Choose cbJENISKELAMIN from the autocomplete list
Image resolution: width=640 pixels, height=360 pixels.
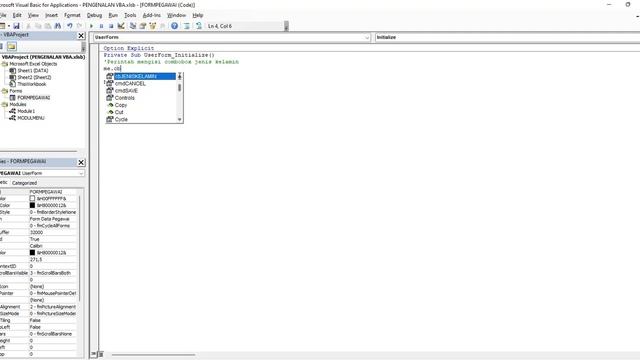pyautogui.click(x=140, y=76)
